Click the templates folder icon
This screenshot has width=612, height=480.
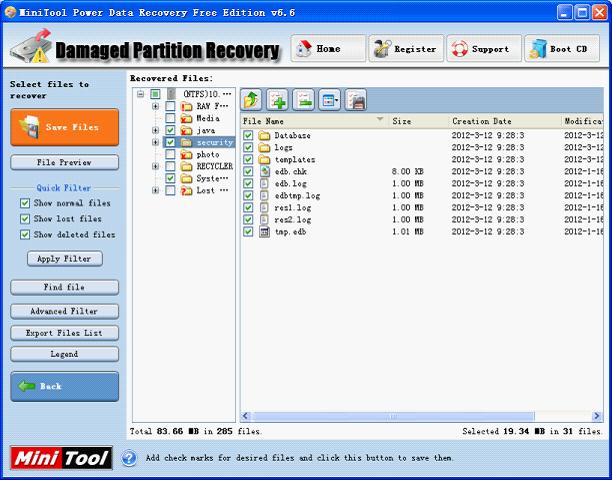coord(264,160)
